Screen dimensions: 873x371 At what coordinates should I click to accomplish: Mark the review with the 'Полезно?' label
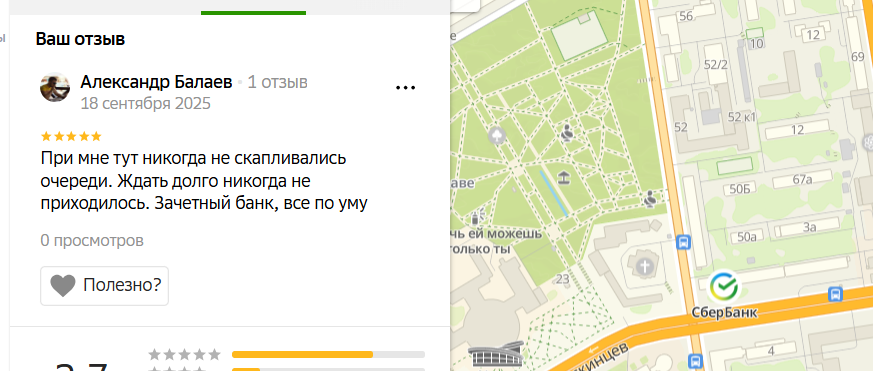122,285
